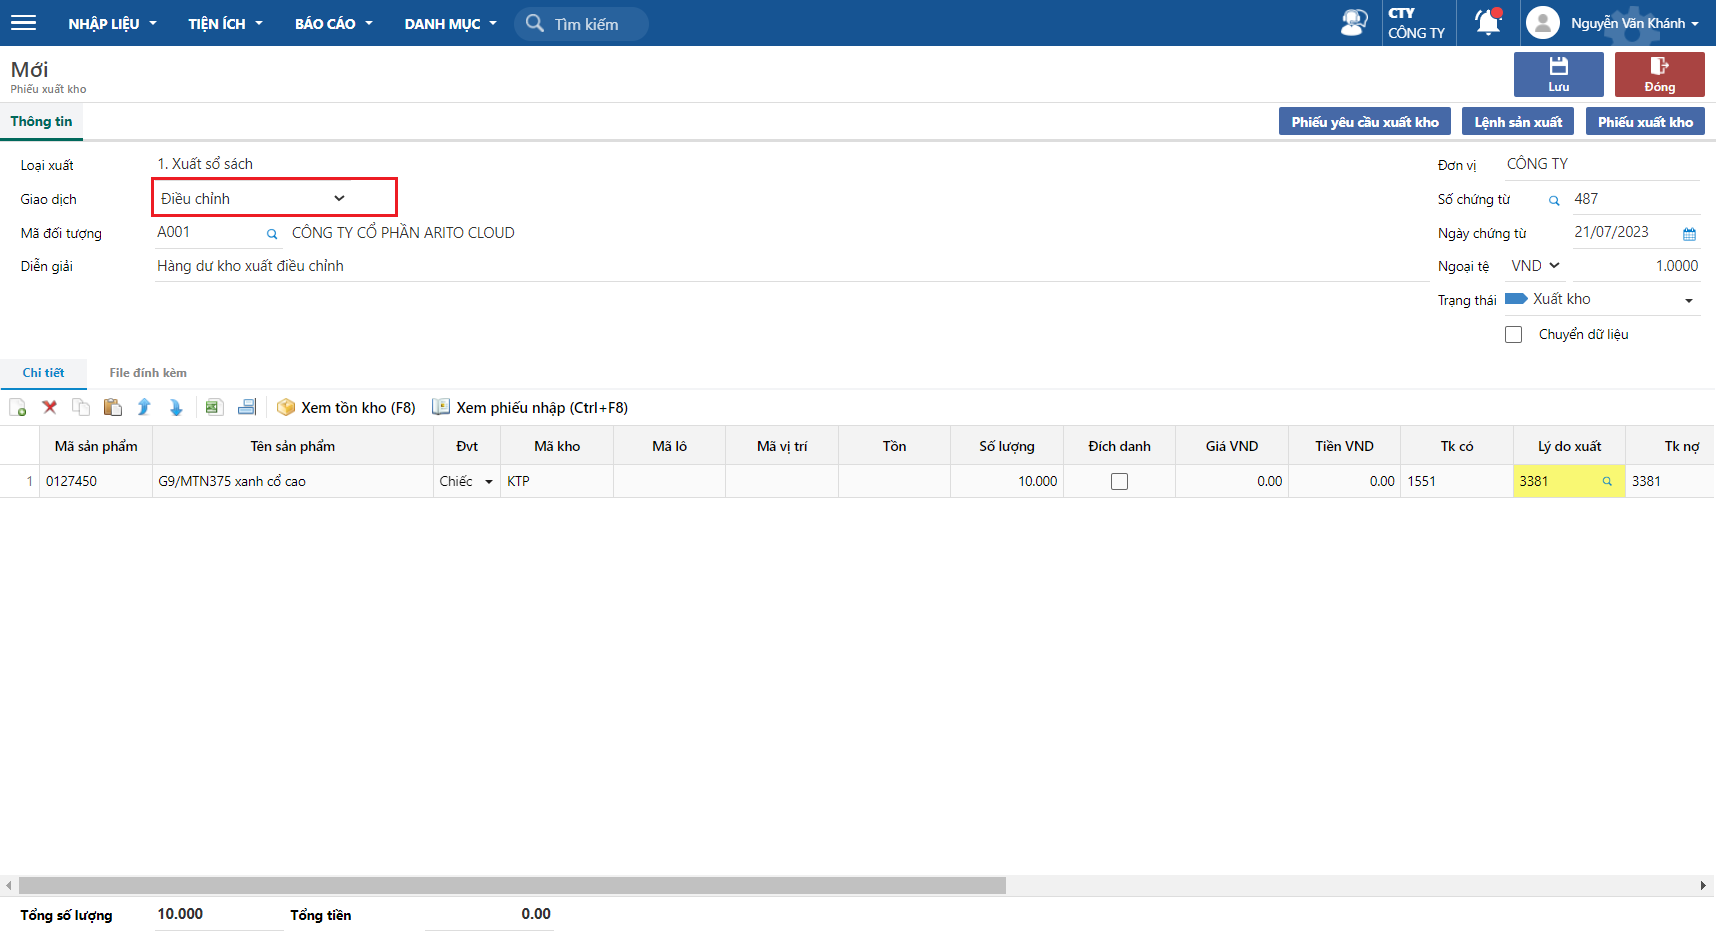Open the notifications bell
Image resolution: width=1716 pixels, height=940 pixels.
pos(1488,22)
